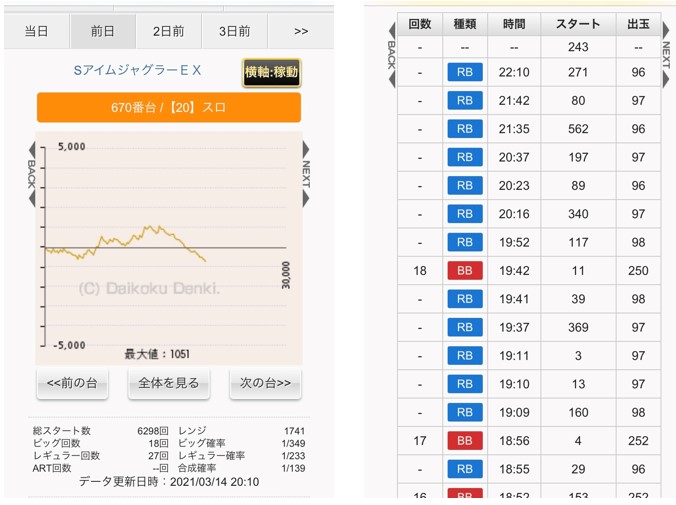Open the 3日前 tab
676x505 pixels.
click(x=235, y=31)
